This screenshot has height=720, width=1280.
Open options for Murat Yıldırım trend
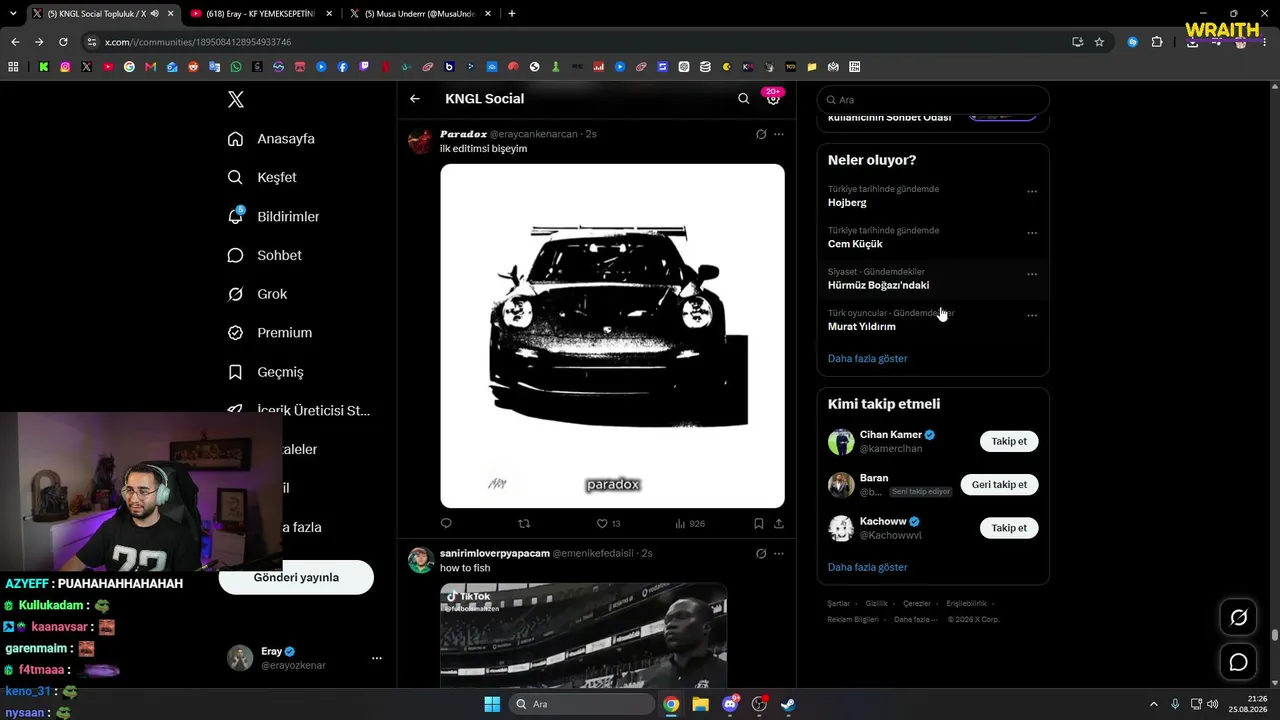pos(1032,316)
